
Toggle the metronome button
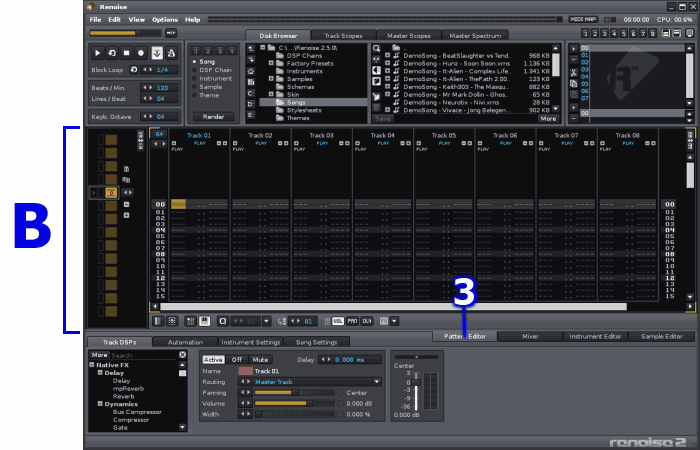pos(171,53)
